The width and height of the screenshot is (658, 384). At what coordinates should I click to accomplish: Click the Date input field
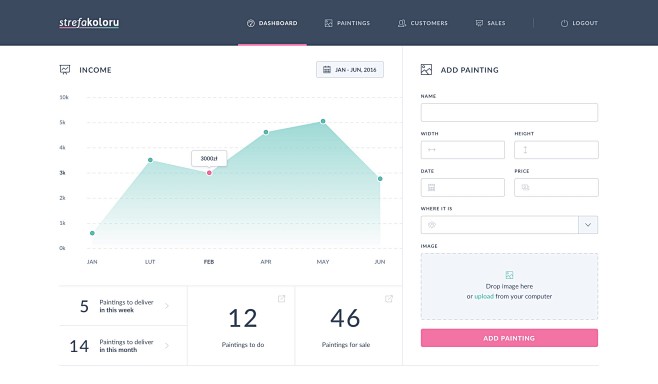[463, 187]
